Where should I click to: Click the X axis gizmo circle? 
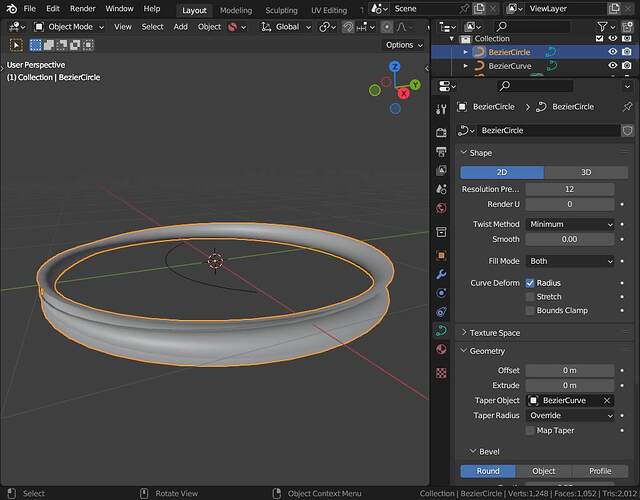click(404, 93)
